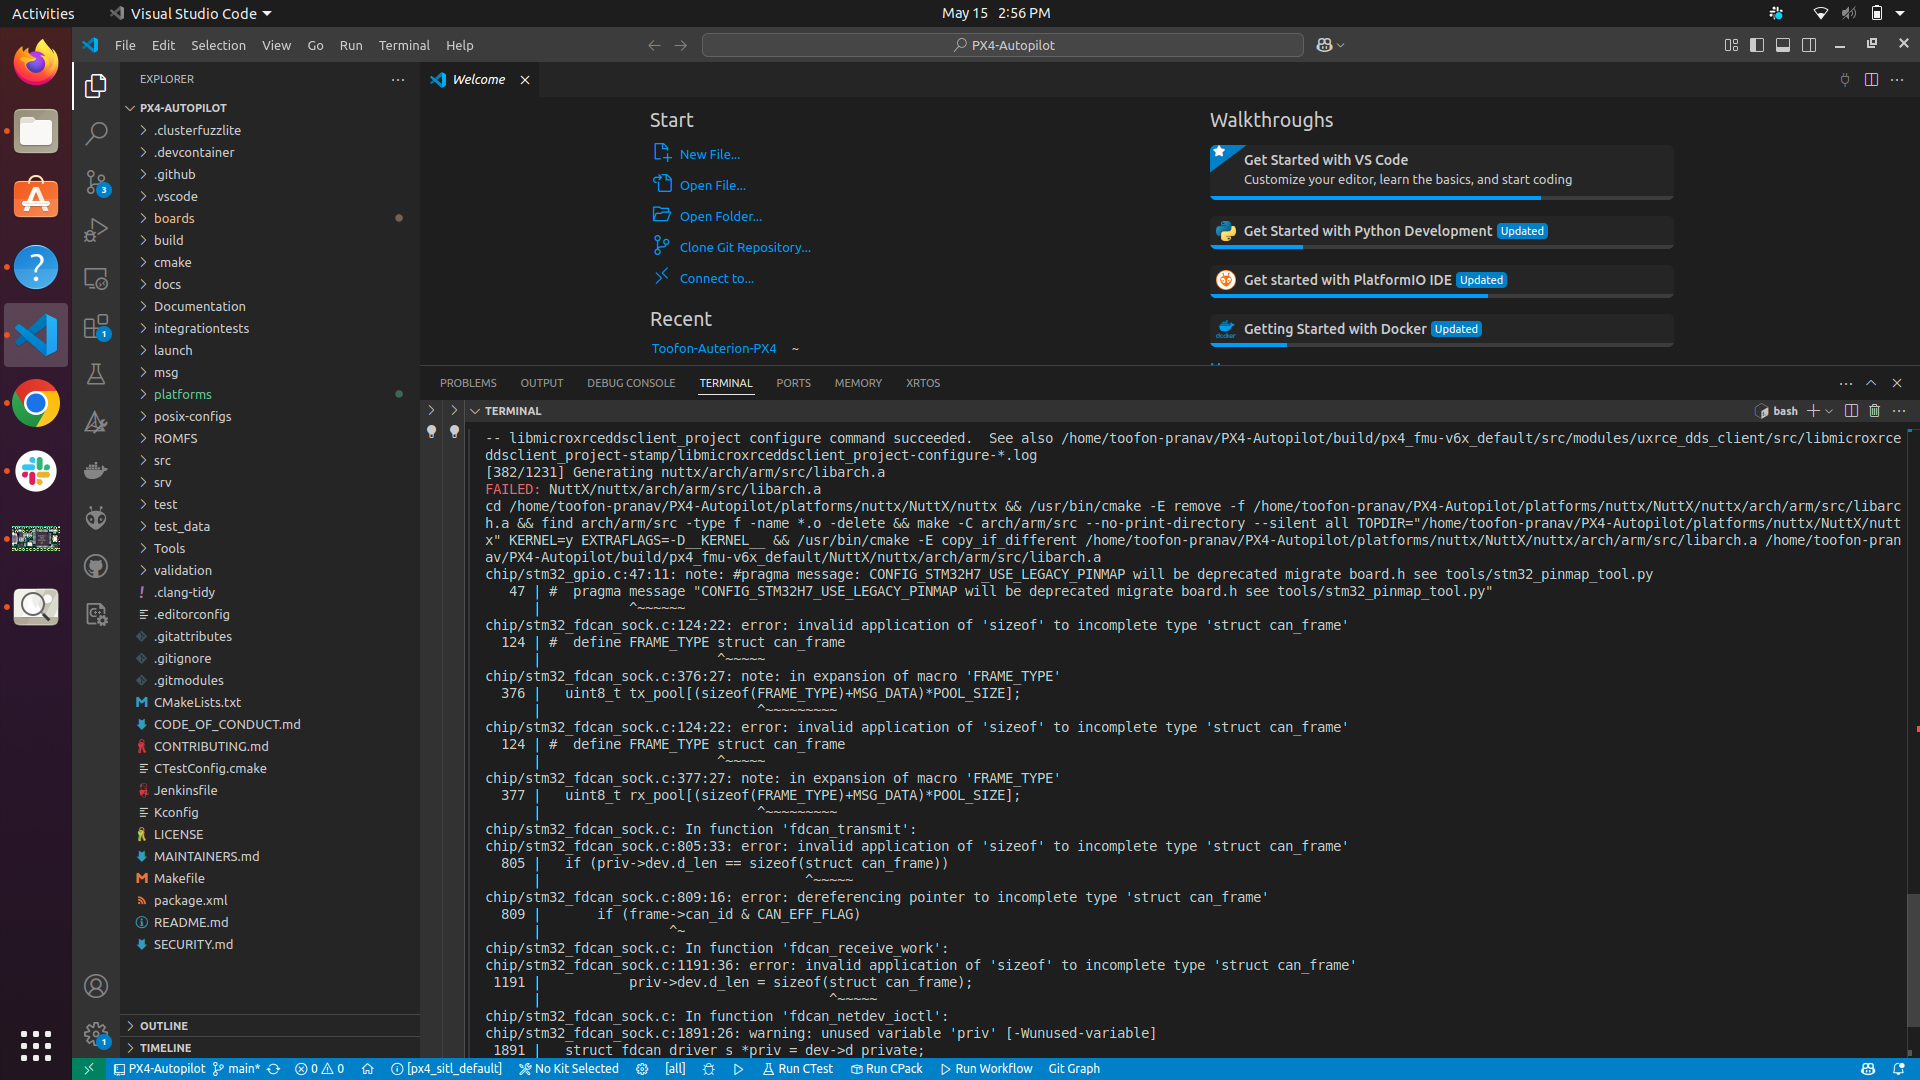Open the customize layout control

[x=1731, y=45]
